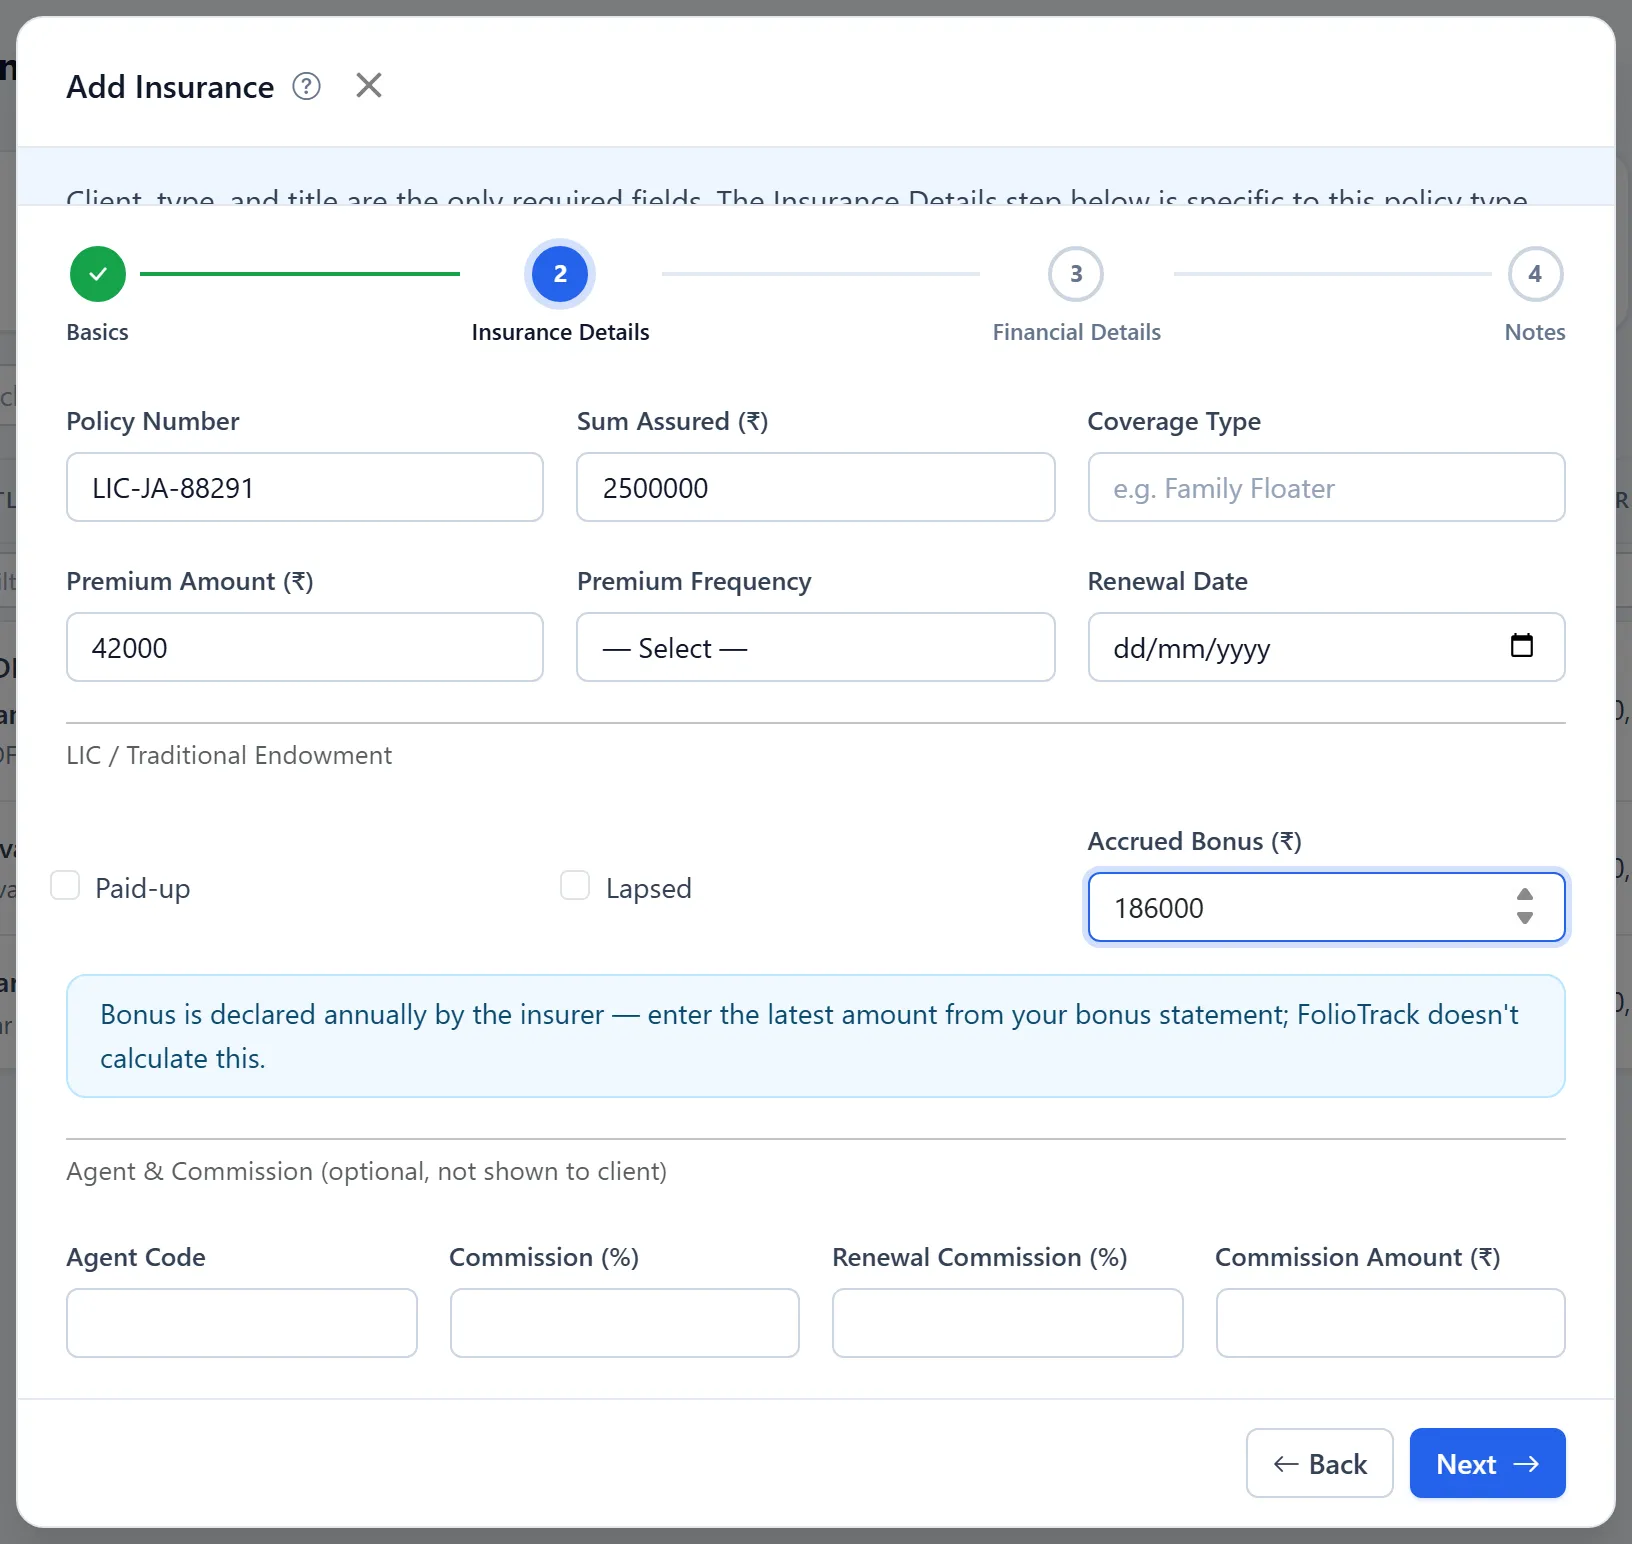1632x1544 pixels.
Task: Click the Policy Number field
Action: (305, 487)
